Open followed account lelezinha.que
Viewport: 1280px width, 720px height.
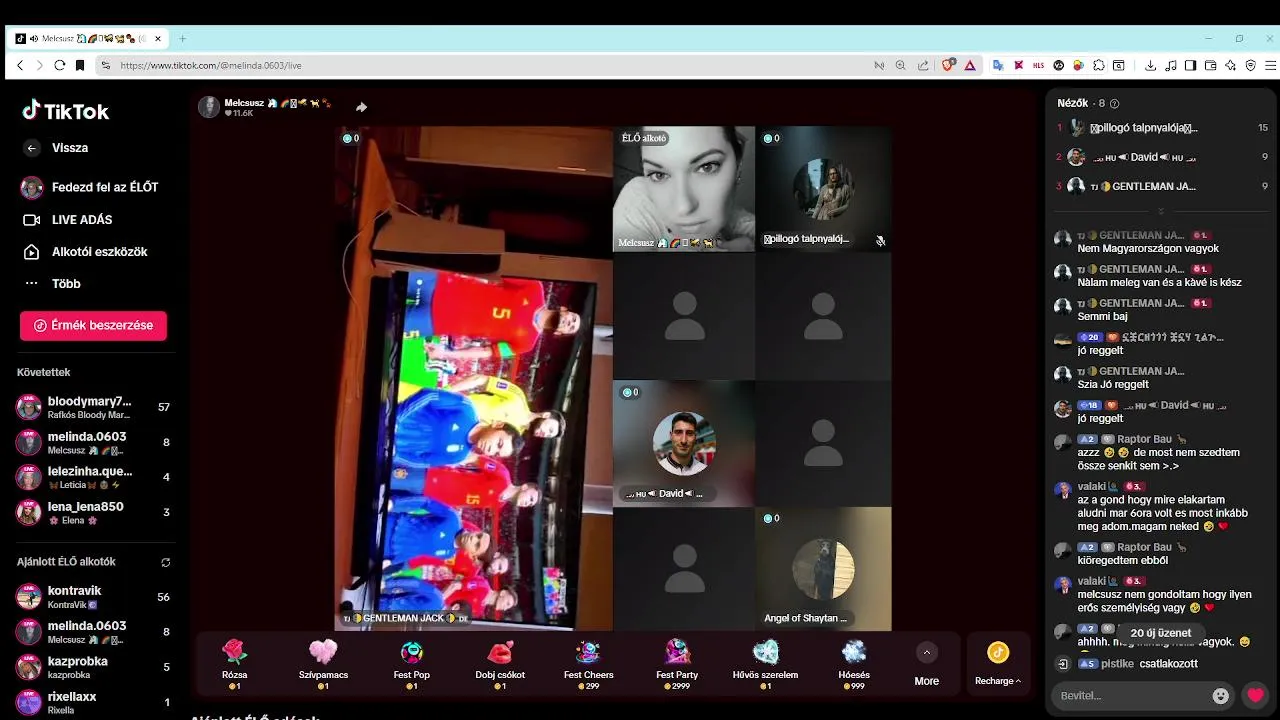93,477
